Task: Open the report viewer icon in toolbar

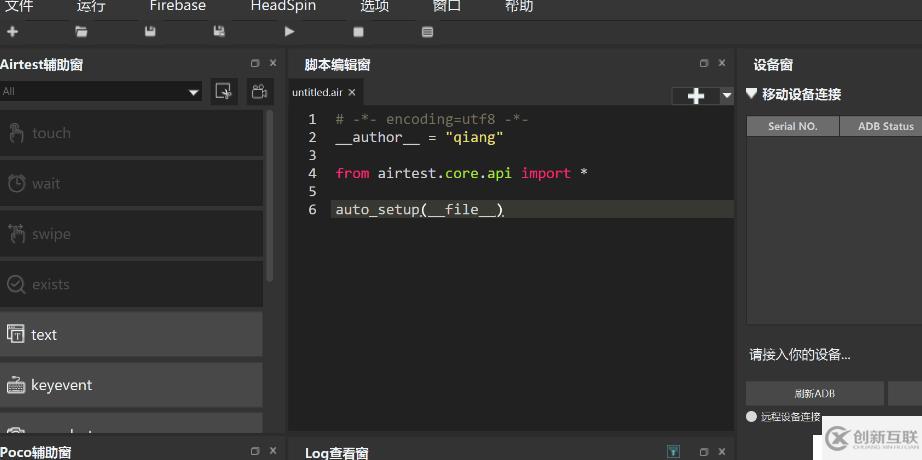Action: tap(427, 32)
